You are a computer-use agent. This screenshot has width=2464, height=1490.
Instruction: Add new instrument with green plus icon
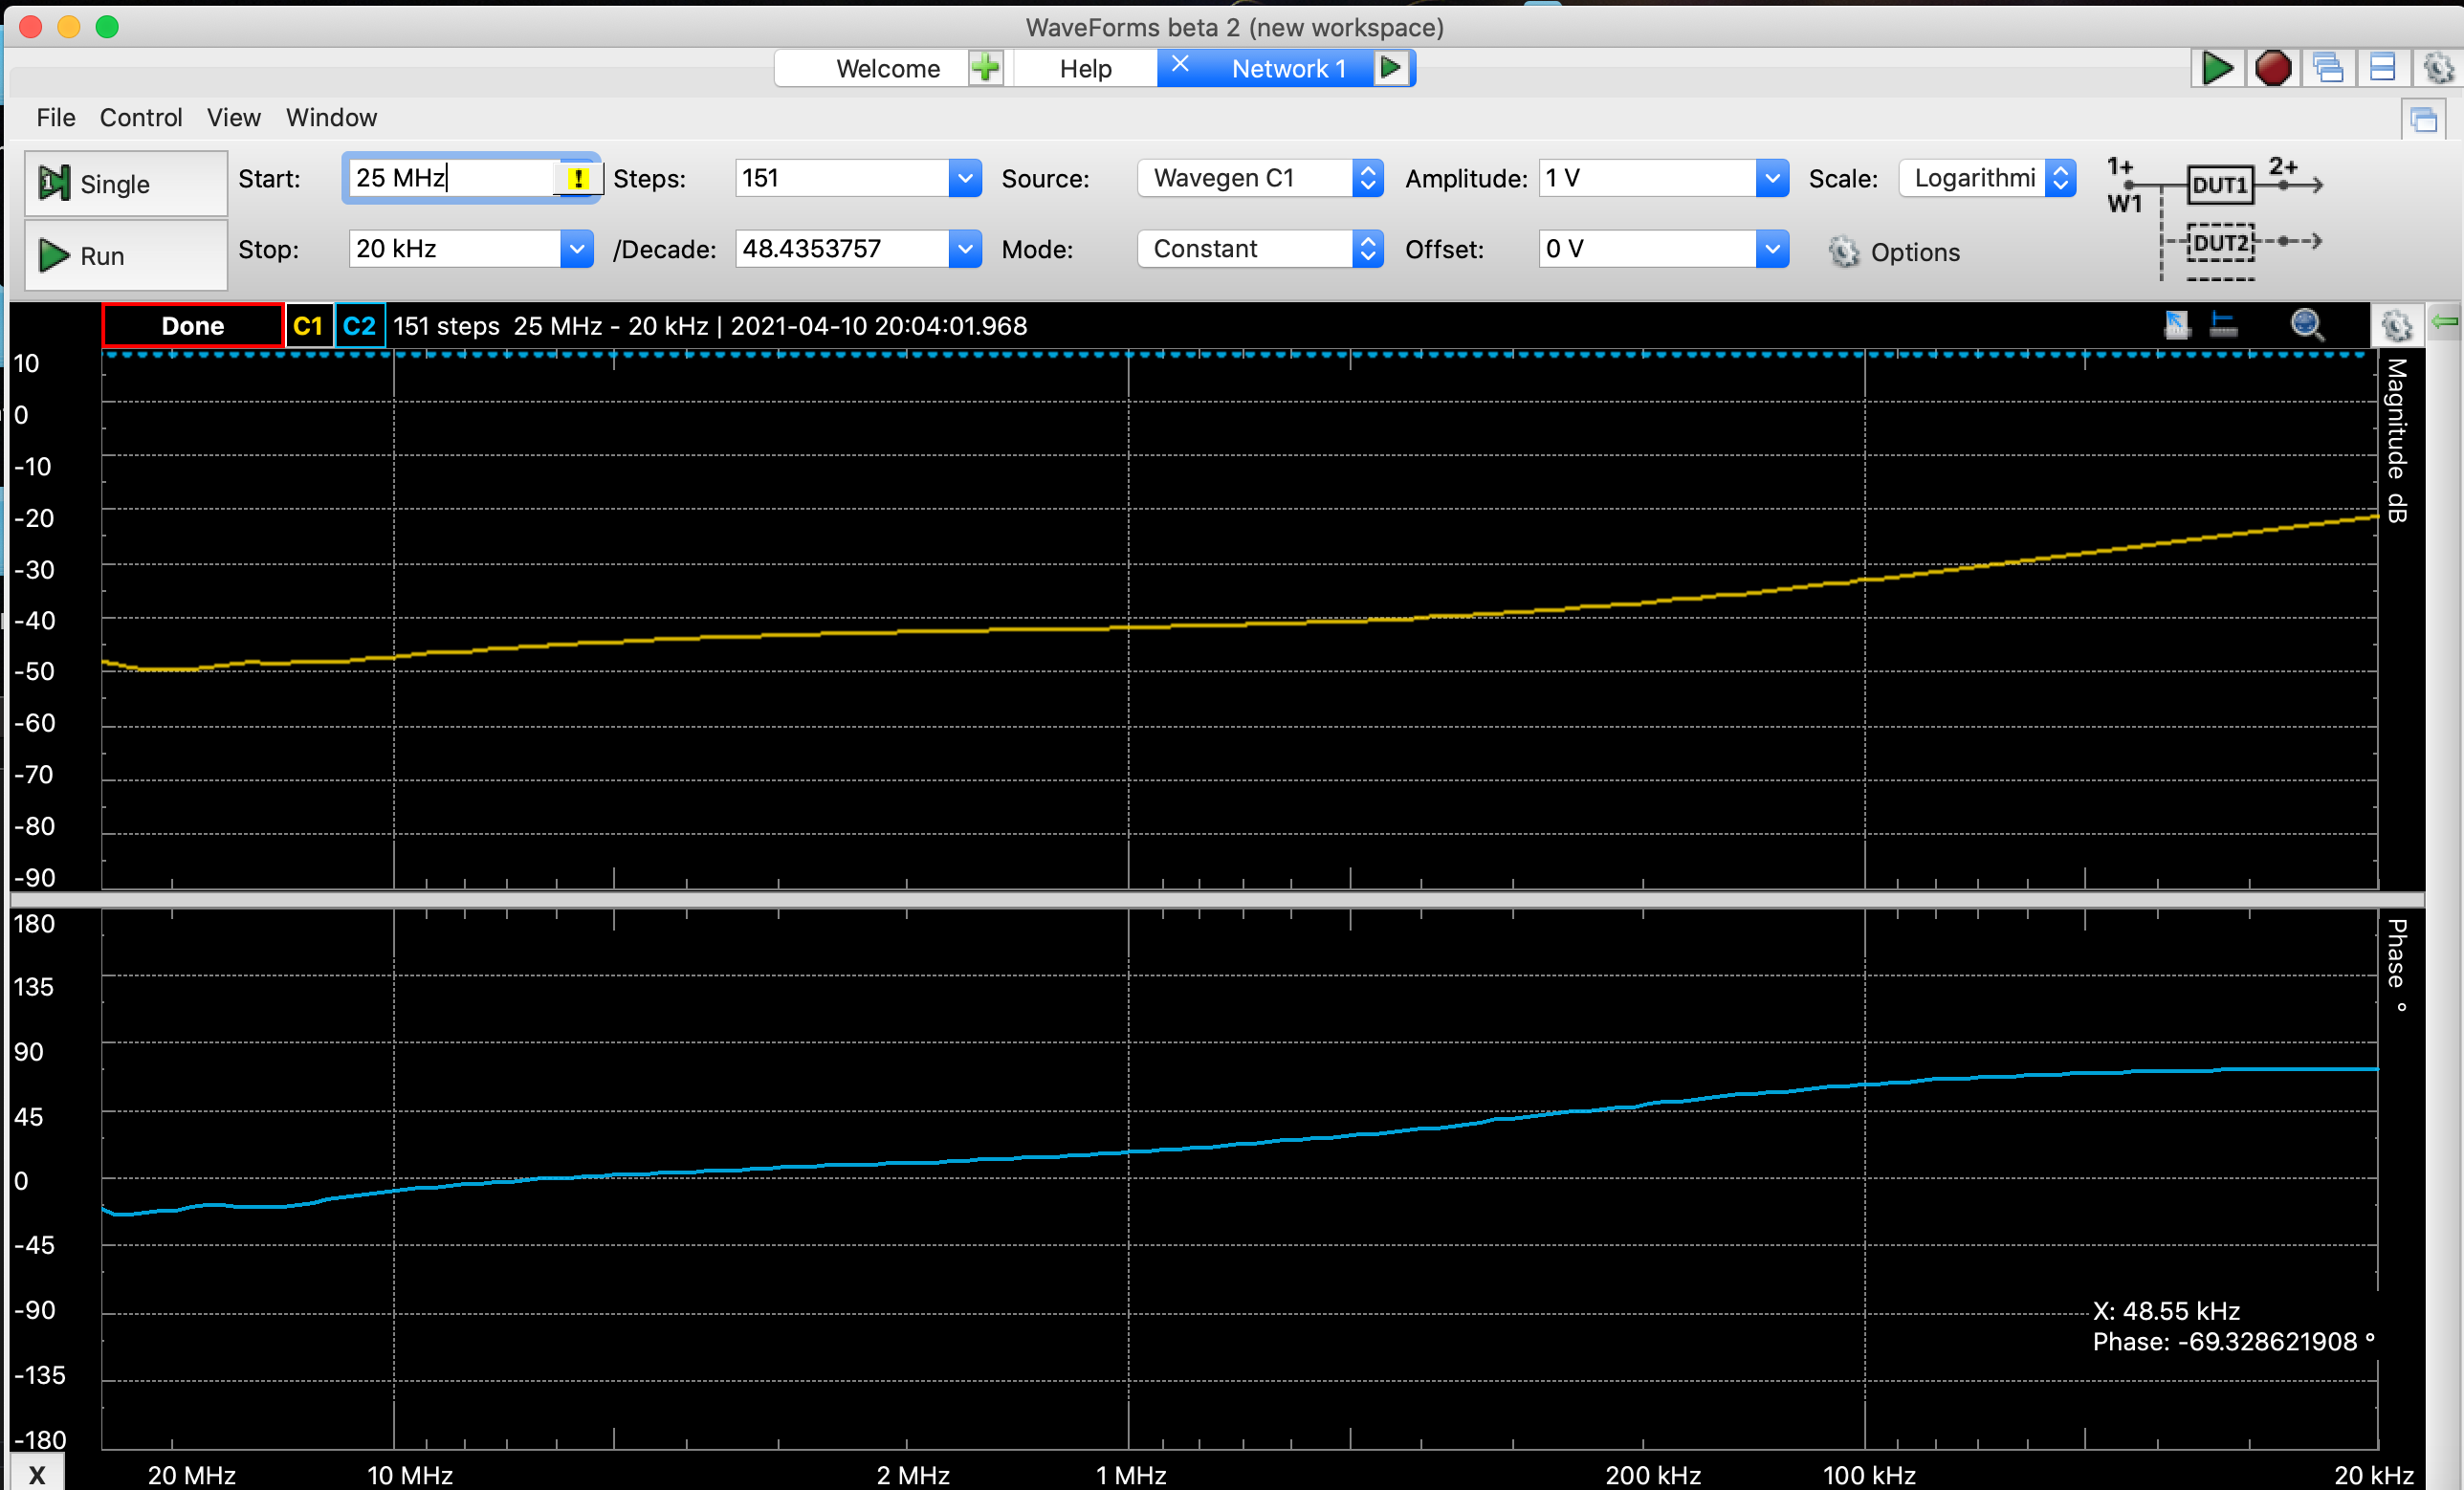pyautogui.click(x=985, y=68)
